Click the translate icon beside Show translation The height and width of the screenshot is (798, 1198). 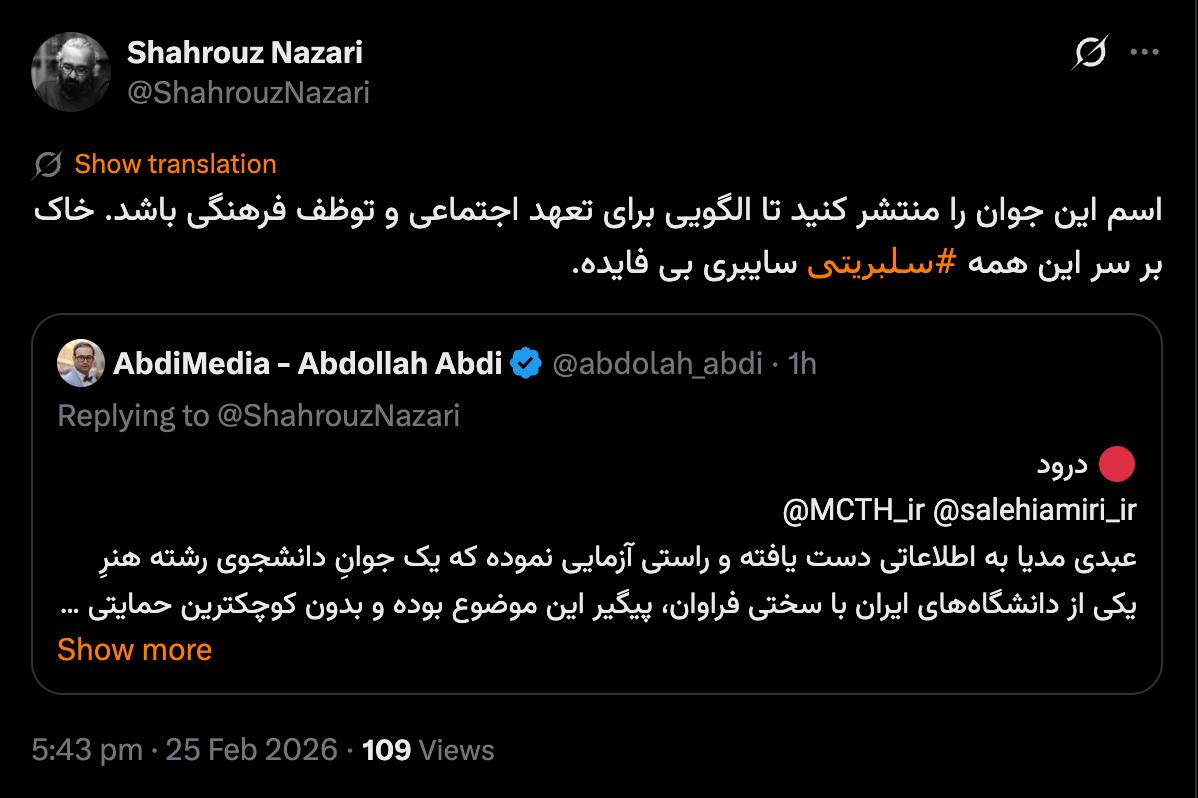pyautogui.click(x=48, y=164)
